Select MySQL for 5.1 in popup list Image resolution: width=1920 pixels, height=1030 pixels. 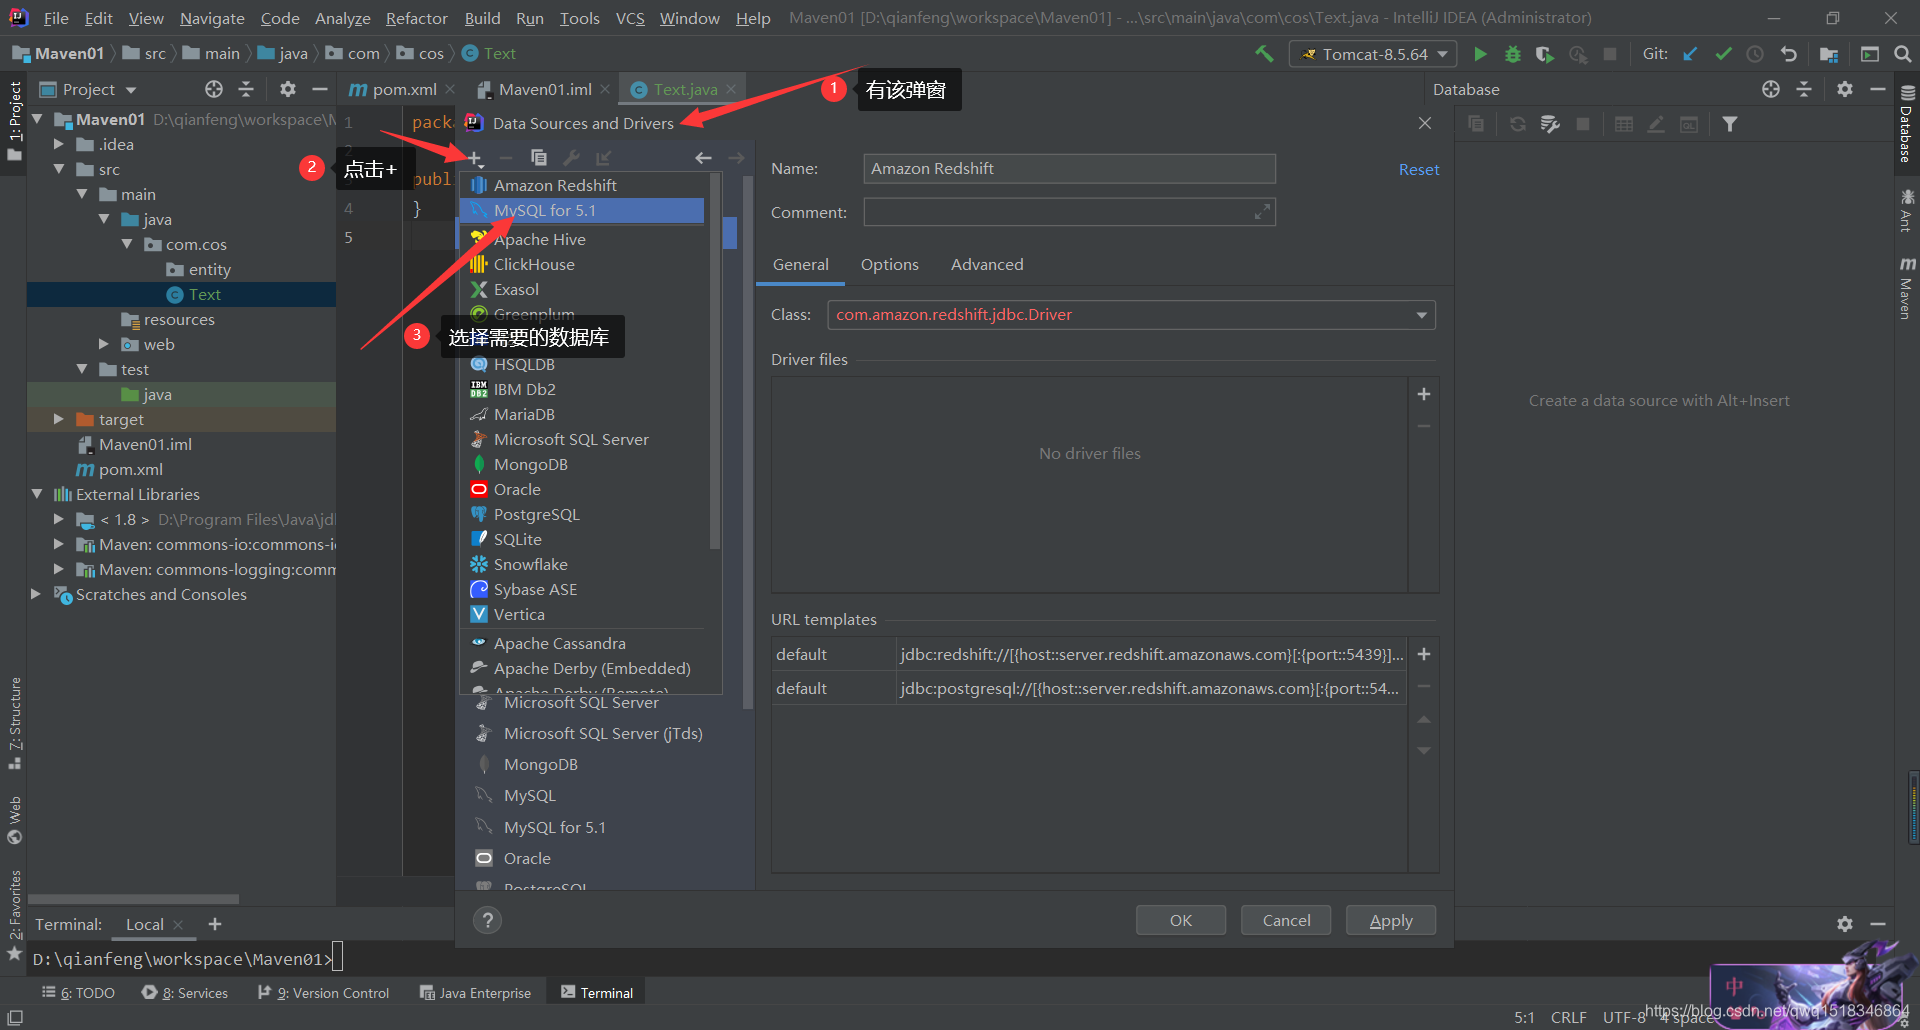tap(582, 210)
